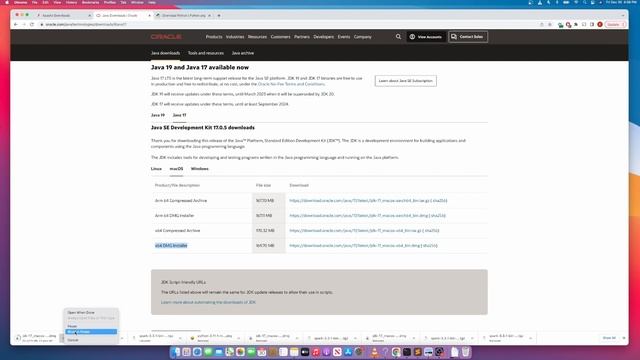The width and height of the screenshot is (640, 360).
Task: Click the x64 Compressed Archive row label
Action: (x=177, y=231)
